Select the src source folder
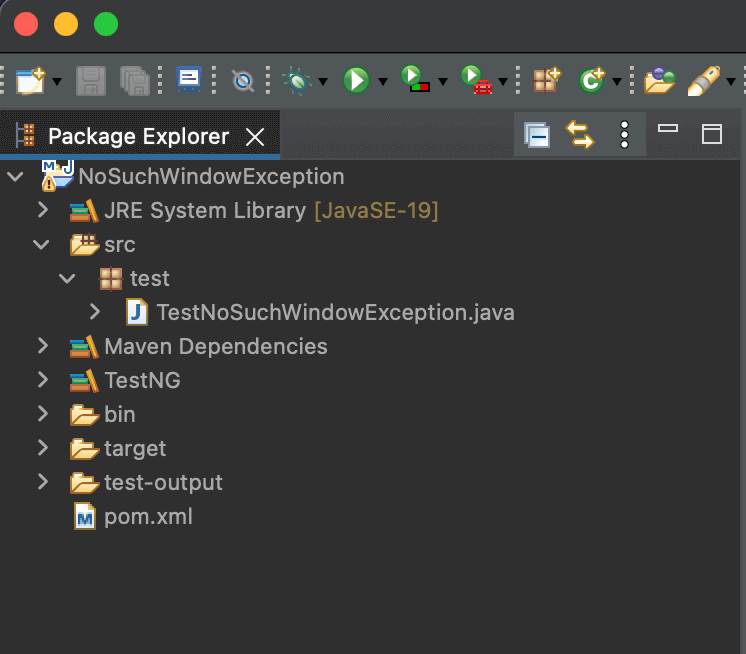This screenshot has width=746, height=654. pyautogui.click(x=120, y=245)
